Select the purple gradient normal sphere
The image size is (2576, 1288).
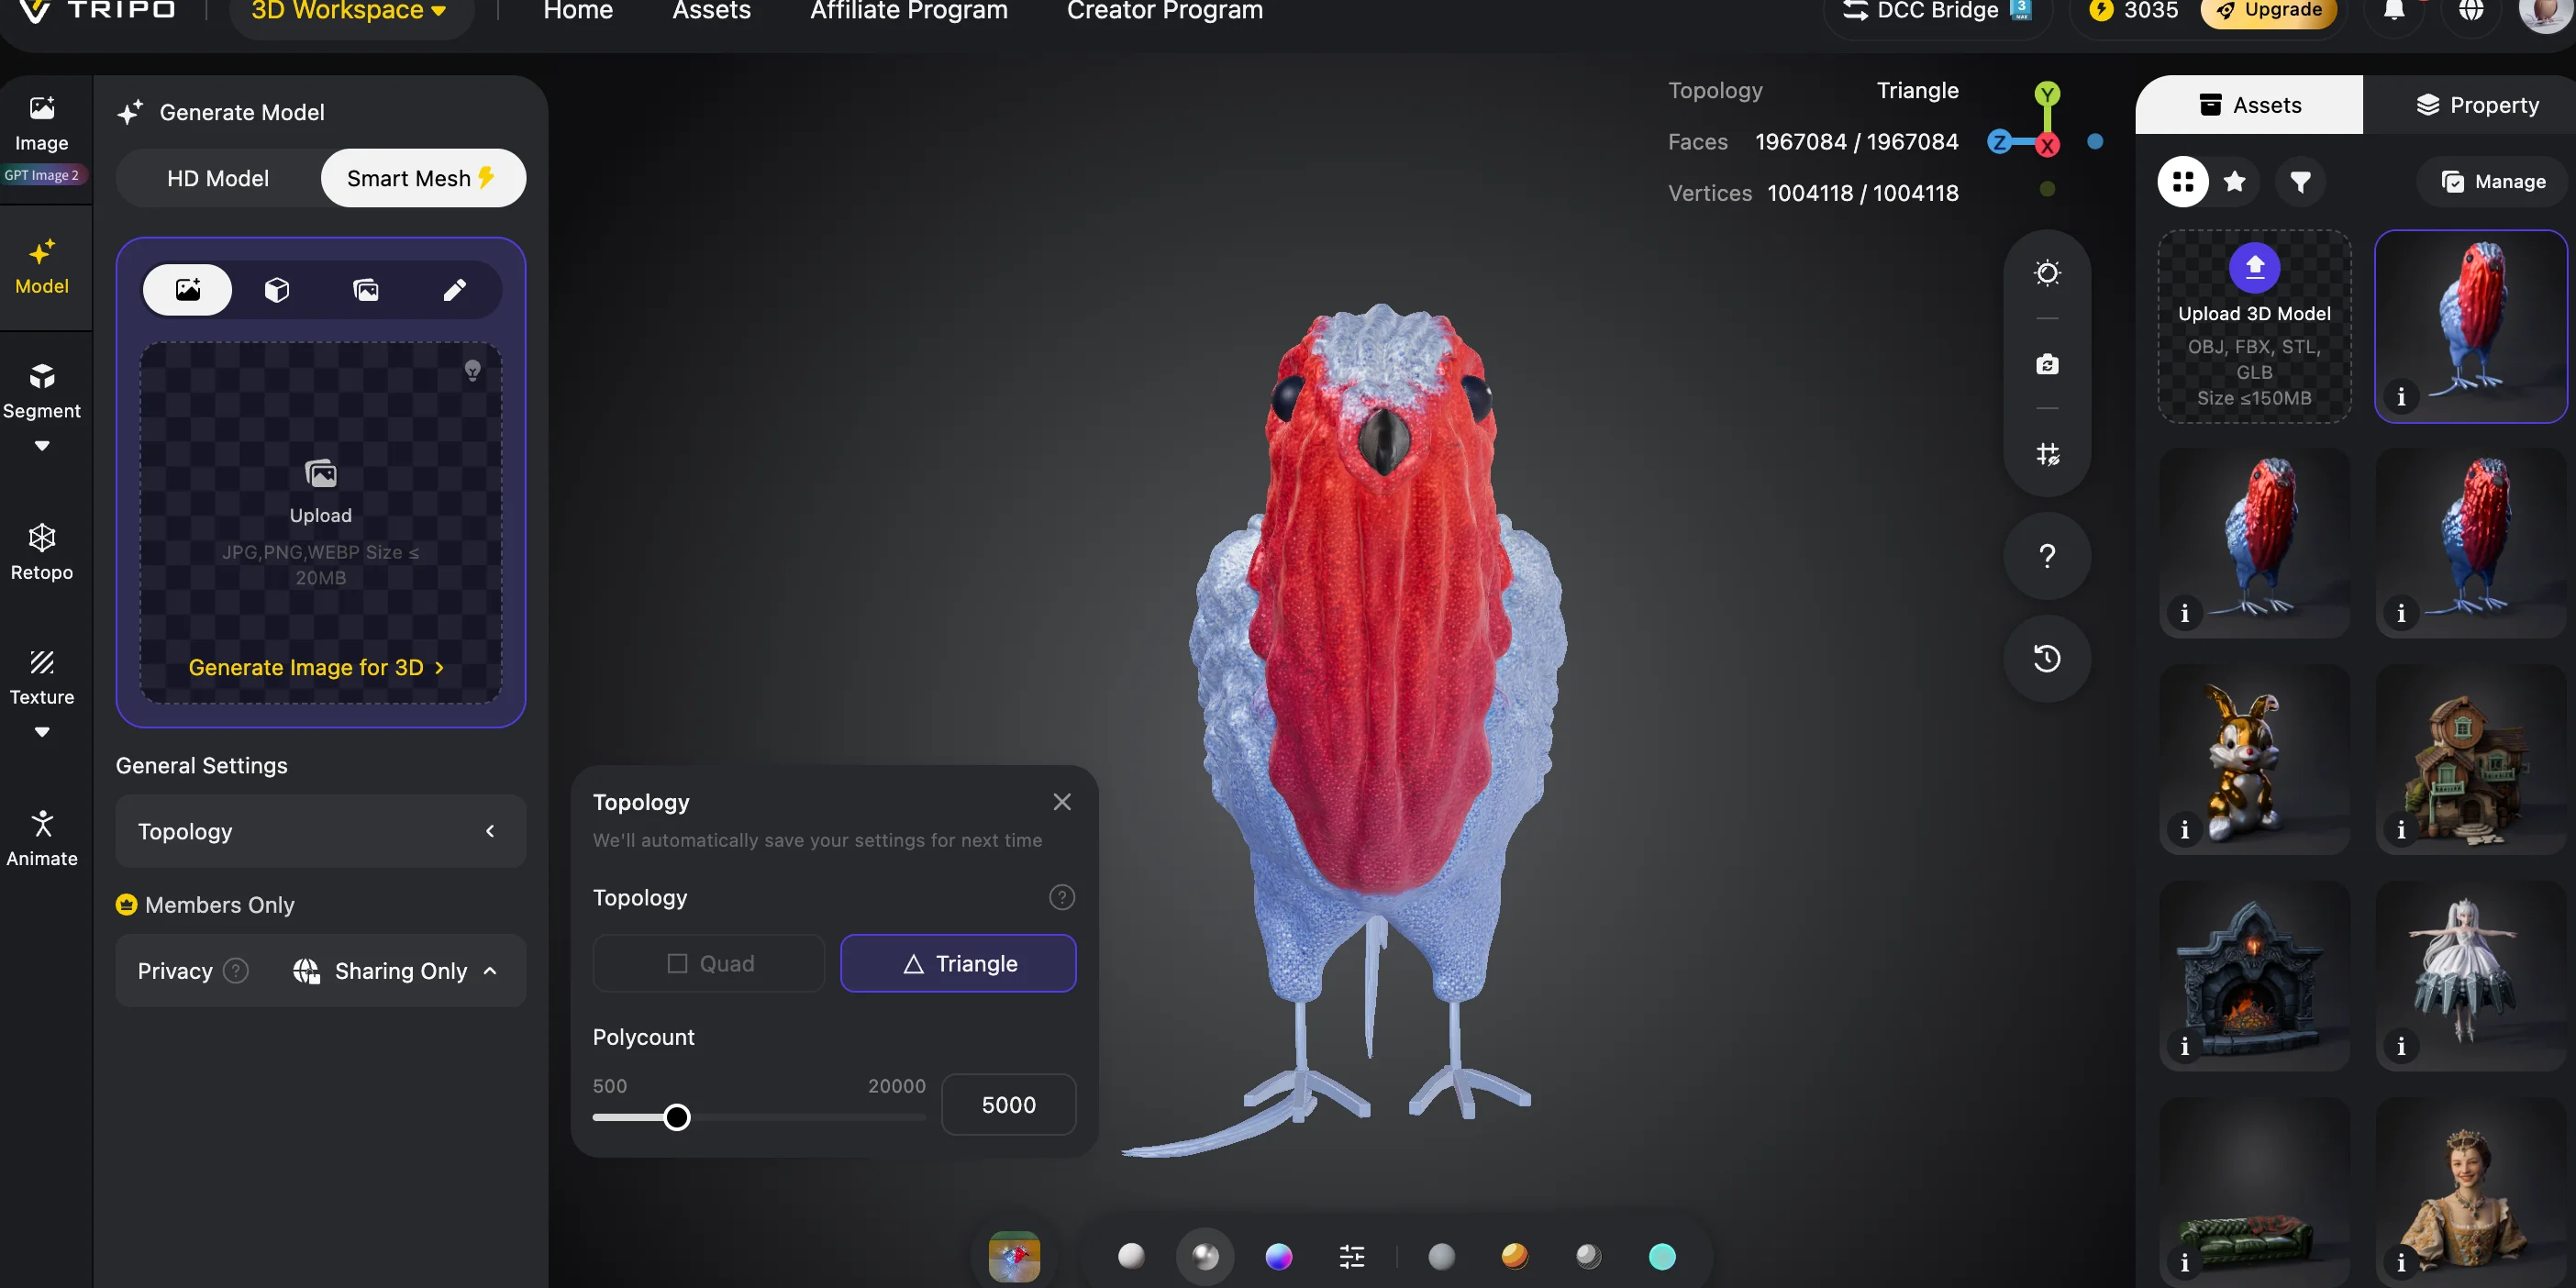1279,1256
